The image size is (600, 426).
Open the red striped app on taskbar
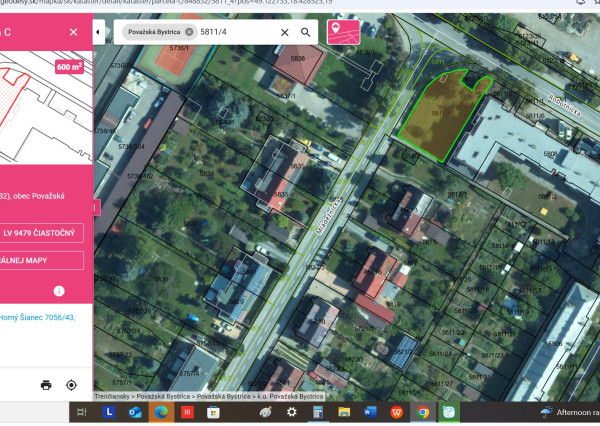tap(187, 412)
